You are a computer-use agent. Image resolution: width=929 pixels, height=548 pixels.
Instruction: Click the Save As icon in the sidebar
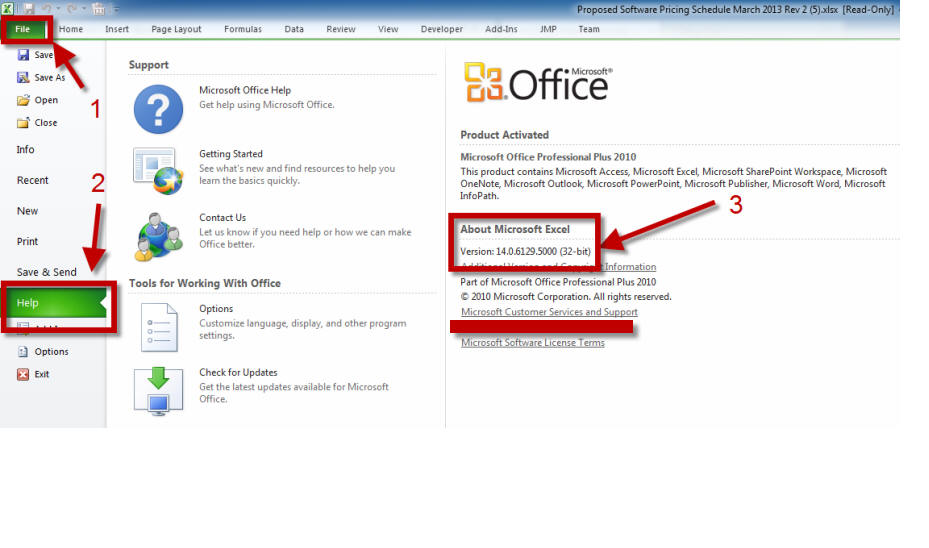click(x=23, y=78)
